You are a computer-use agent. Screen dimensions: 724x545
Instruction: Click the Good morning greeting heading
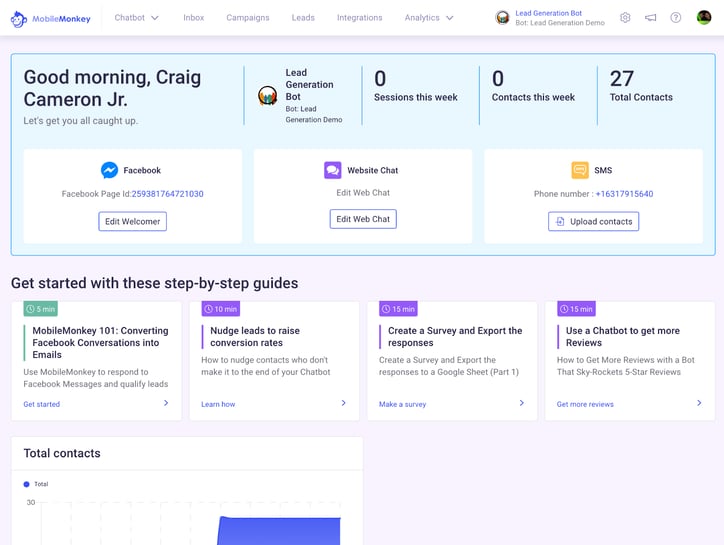(112, 88)
